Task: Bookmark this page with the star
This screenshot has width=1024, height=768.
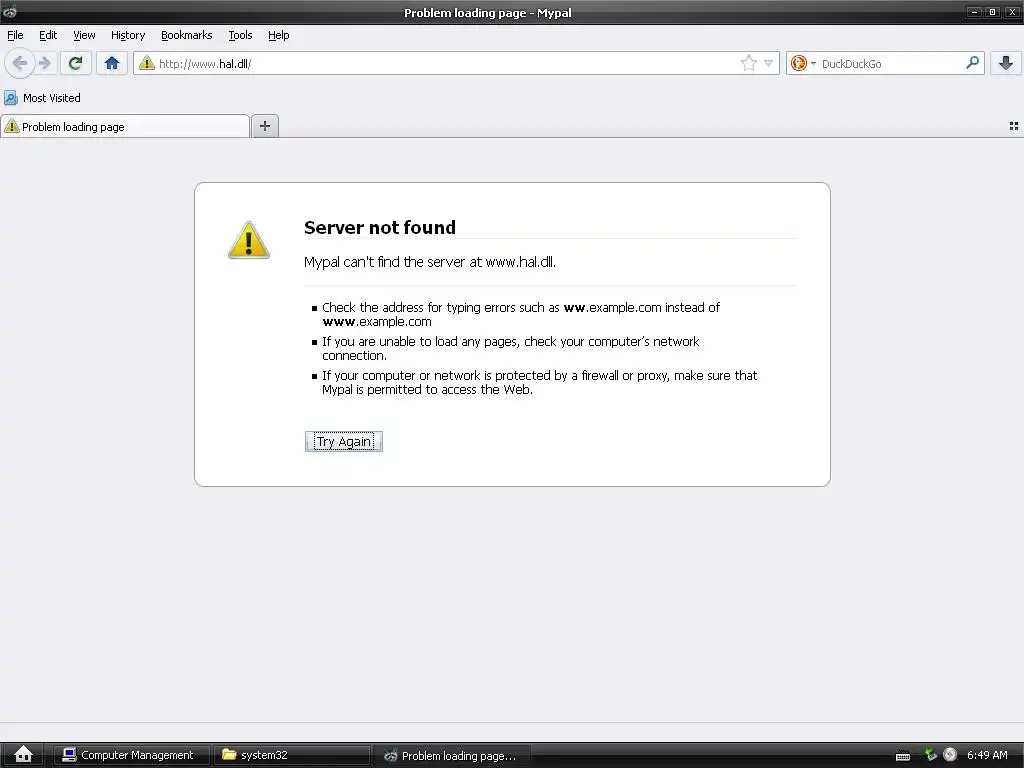Action: tap(748, 63)
